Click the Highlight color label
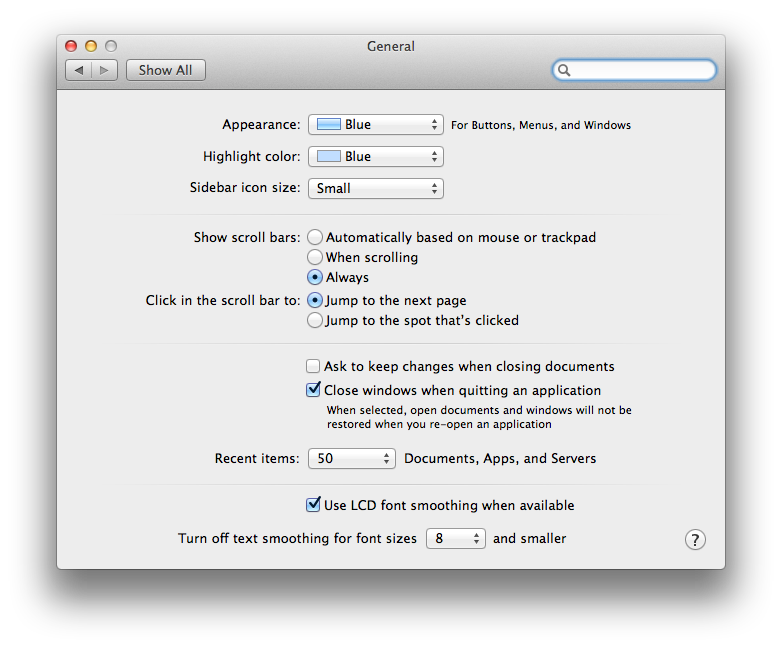 click(251, 157)
